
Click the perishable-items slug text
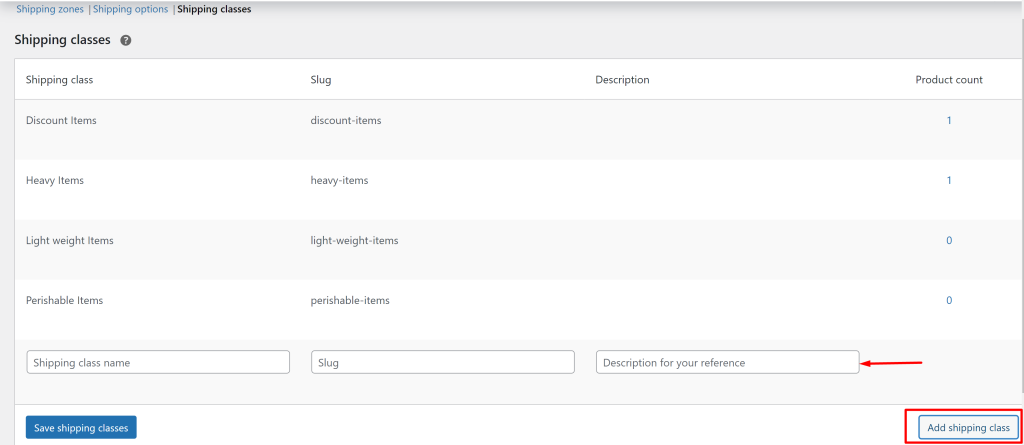click(350, 301)
